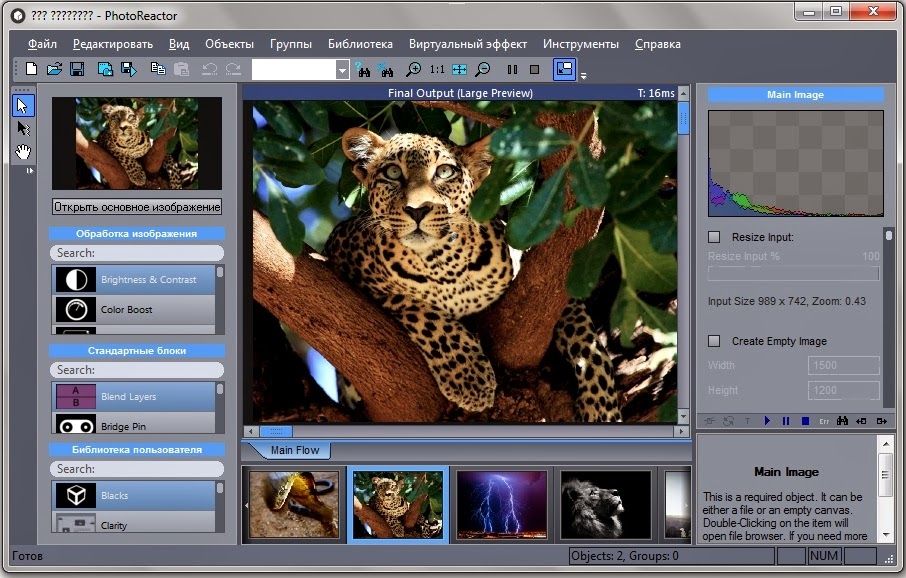The width and height of the screenshot is (906, 578).
Task: Click the Open folder toolbar icon
Action: click(x=54, y=69)
